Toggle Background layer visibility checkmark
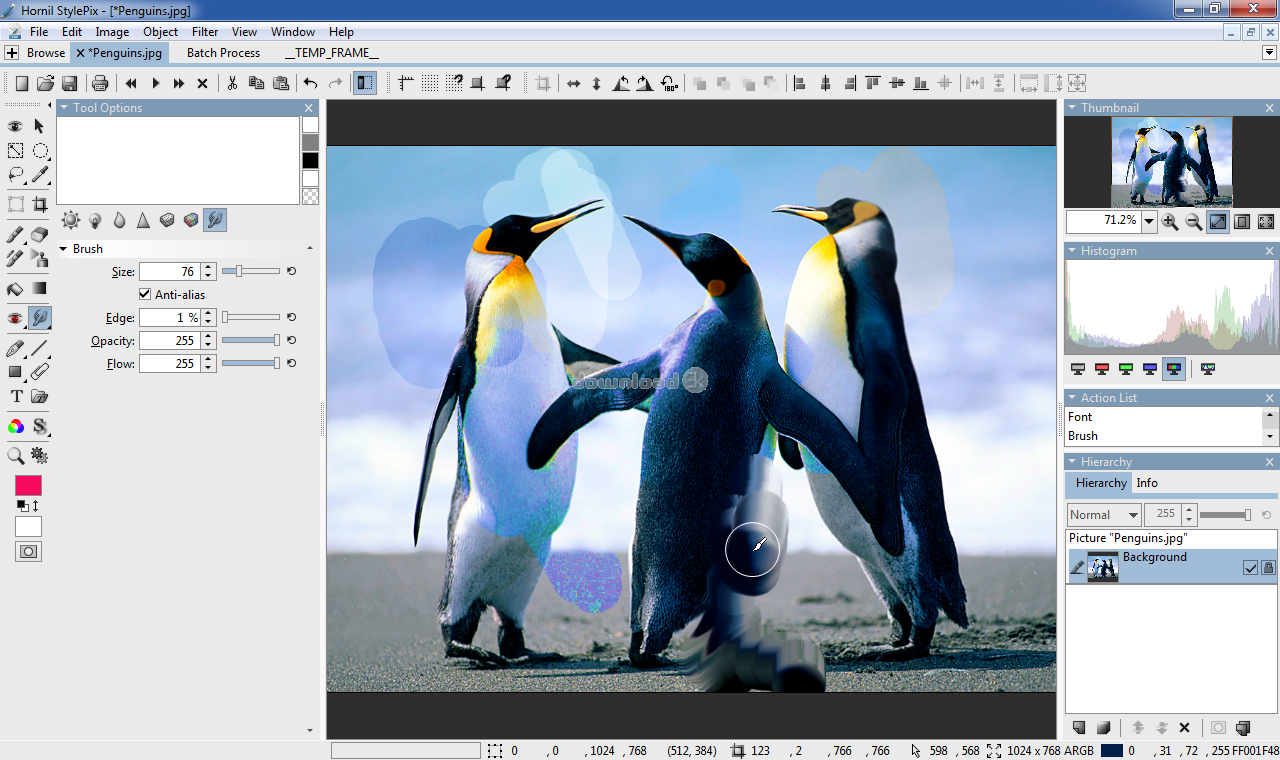The width and height of the screenshot is (1280, 760). (1250, 567)
